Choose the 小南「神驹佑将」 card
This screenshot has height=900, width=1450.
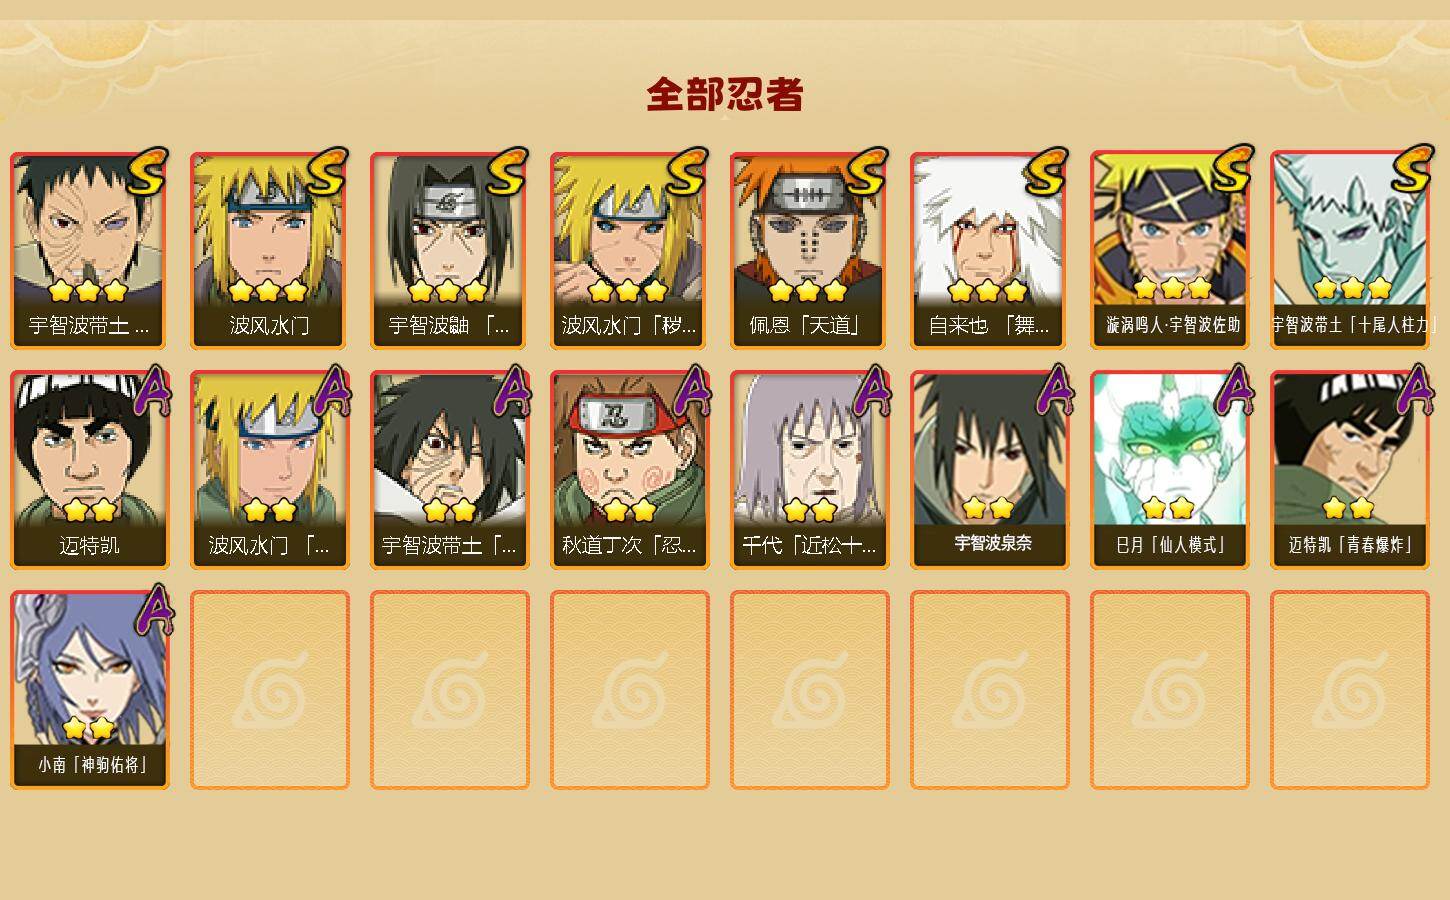tap(89, 690)
